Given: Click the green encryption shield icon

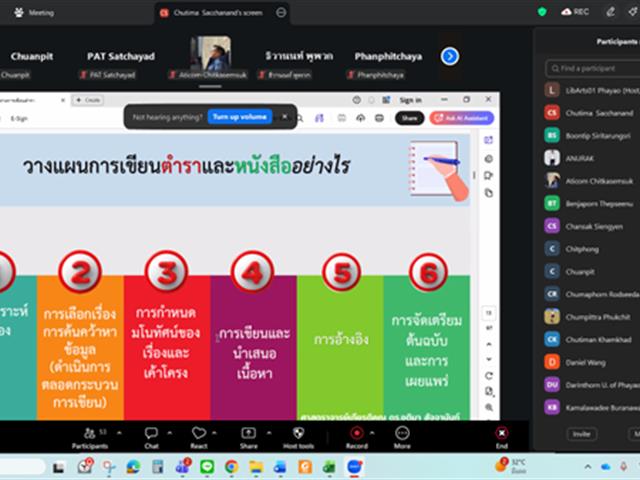Looking at the screenshot, I should pos(542,12).
